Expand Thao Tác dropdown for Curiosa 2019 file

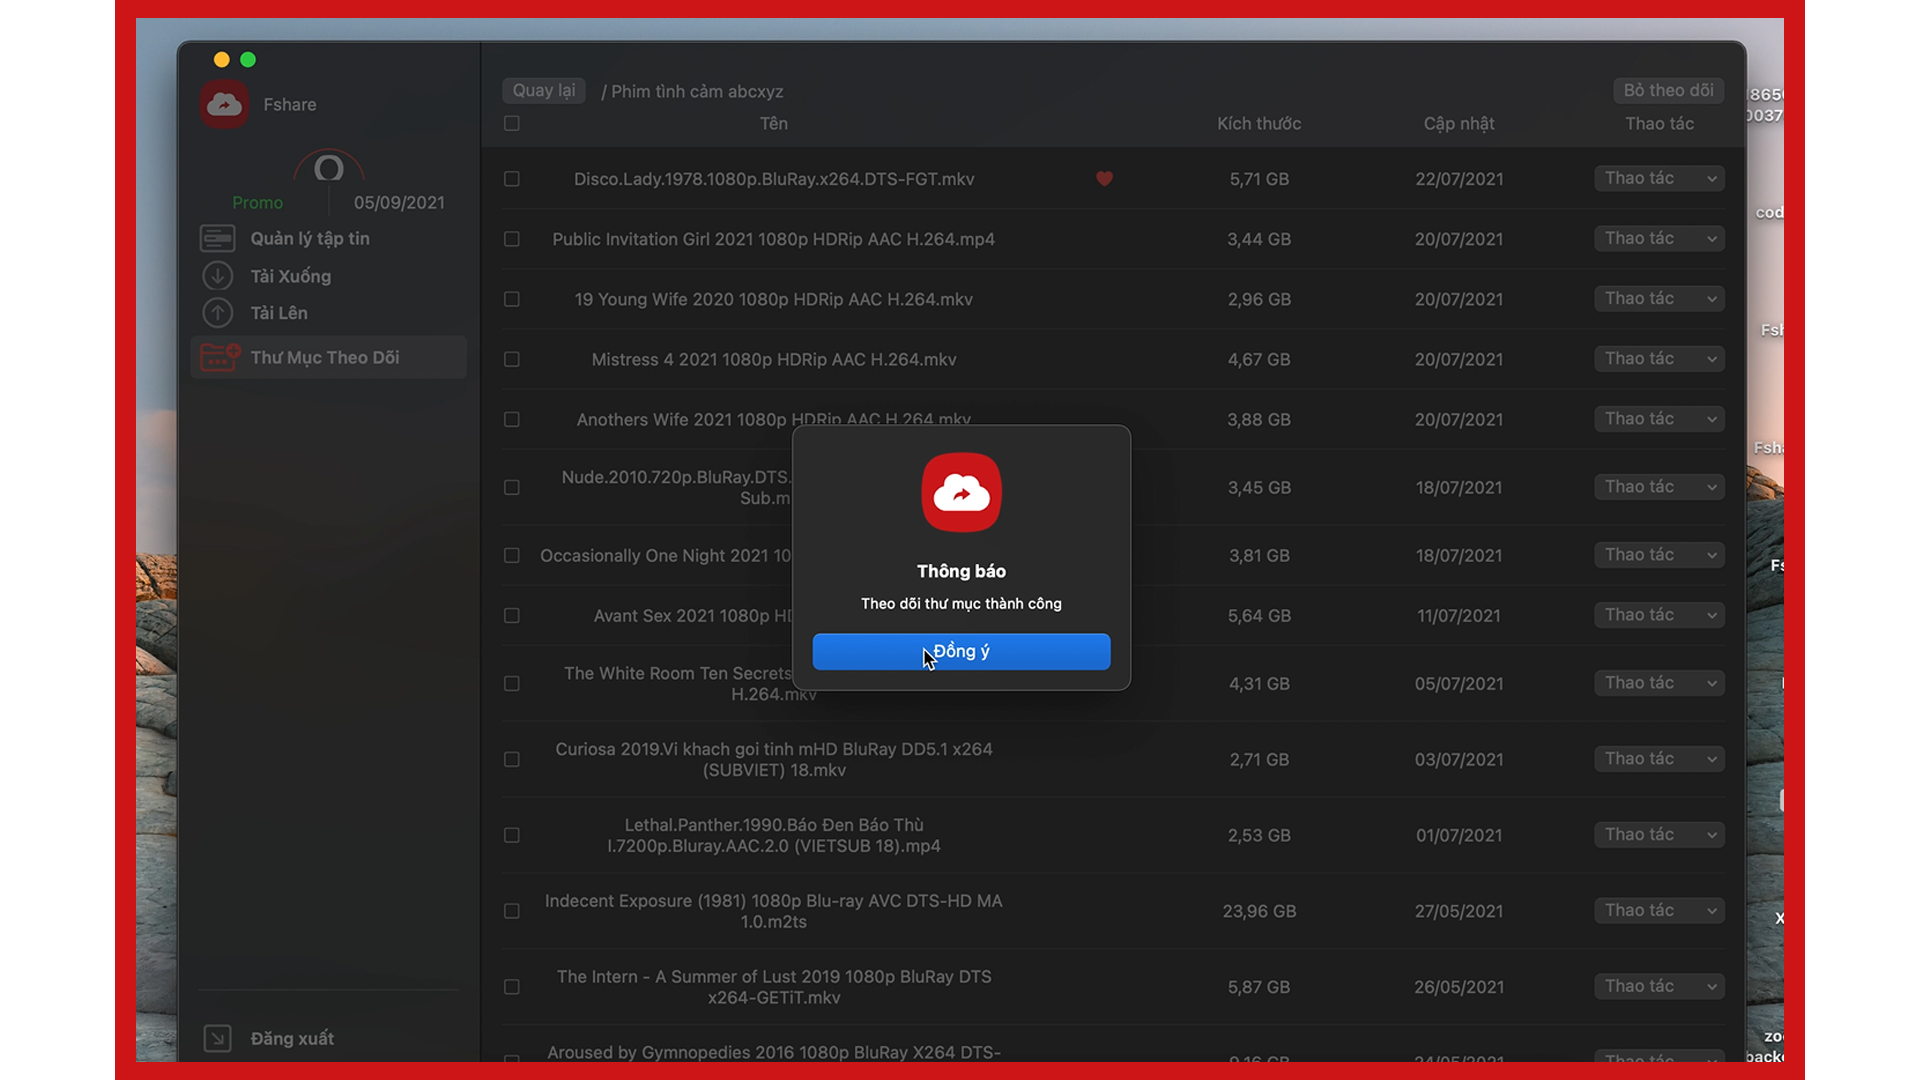[x=1658, y=760]
